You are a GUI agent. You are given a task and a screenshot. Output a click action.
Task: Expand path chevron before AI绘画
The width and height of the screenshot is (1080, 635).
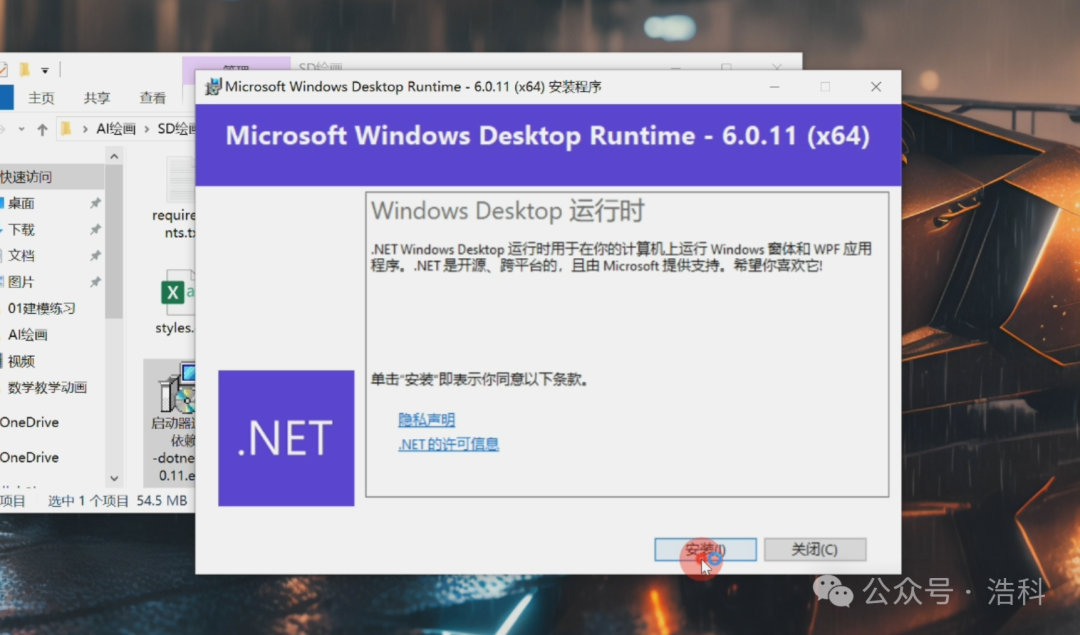point(85,129)
